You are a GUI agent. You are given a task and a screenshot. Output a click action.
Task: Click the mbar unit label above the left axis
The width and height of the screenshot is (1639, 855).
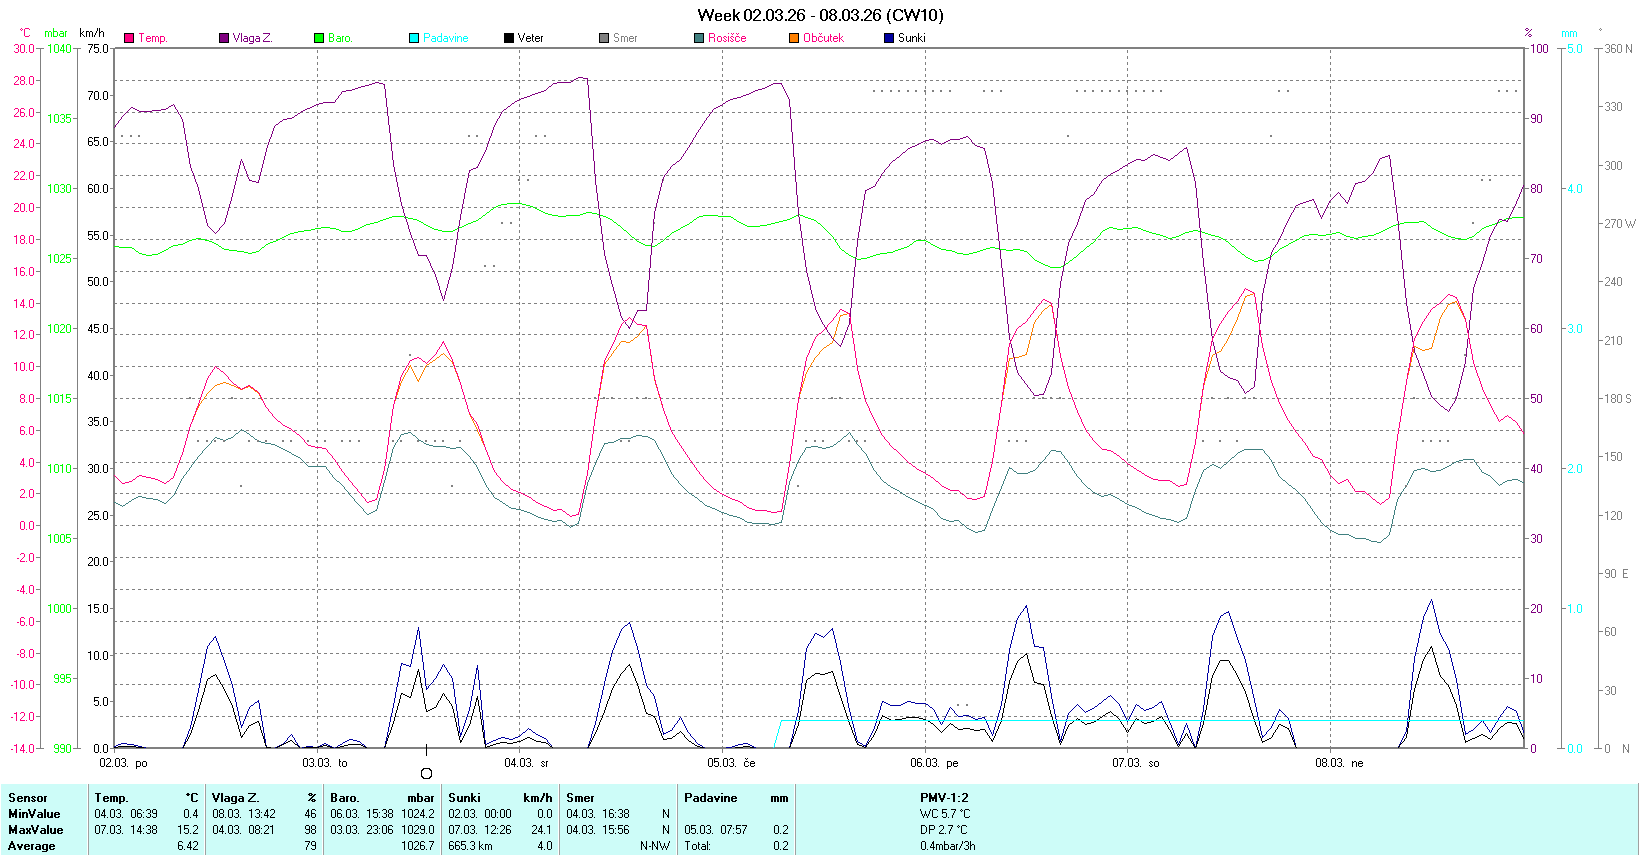pos(56,33)
